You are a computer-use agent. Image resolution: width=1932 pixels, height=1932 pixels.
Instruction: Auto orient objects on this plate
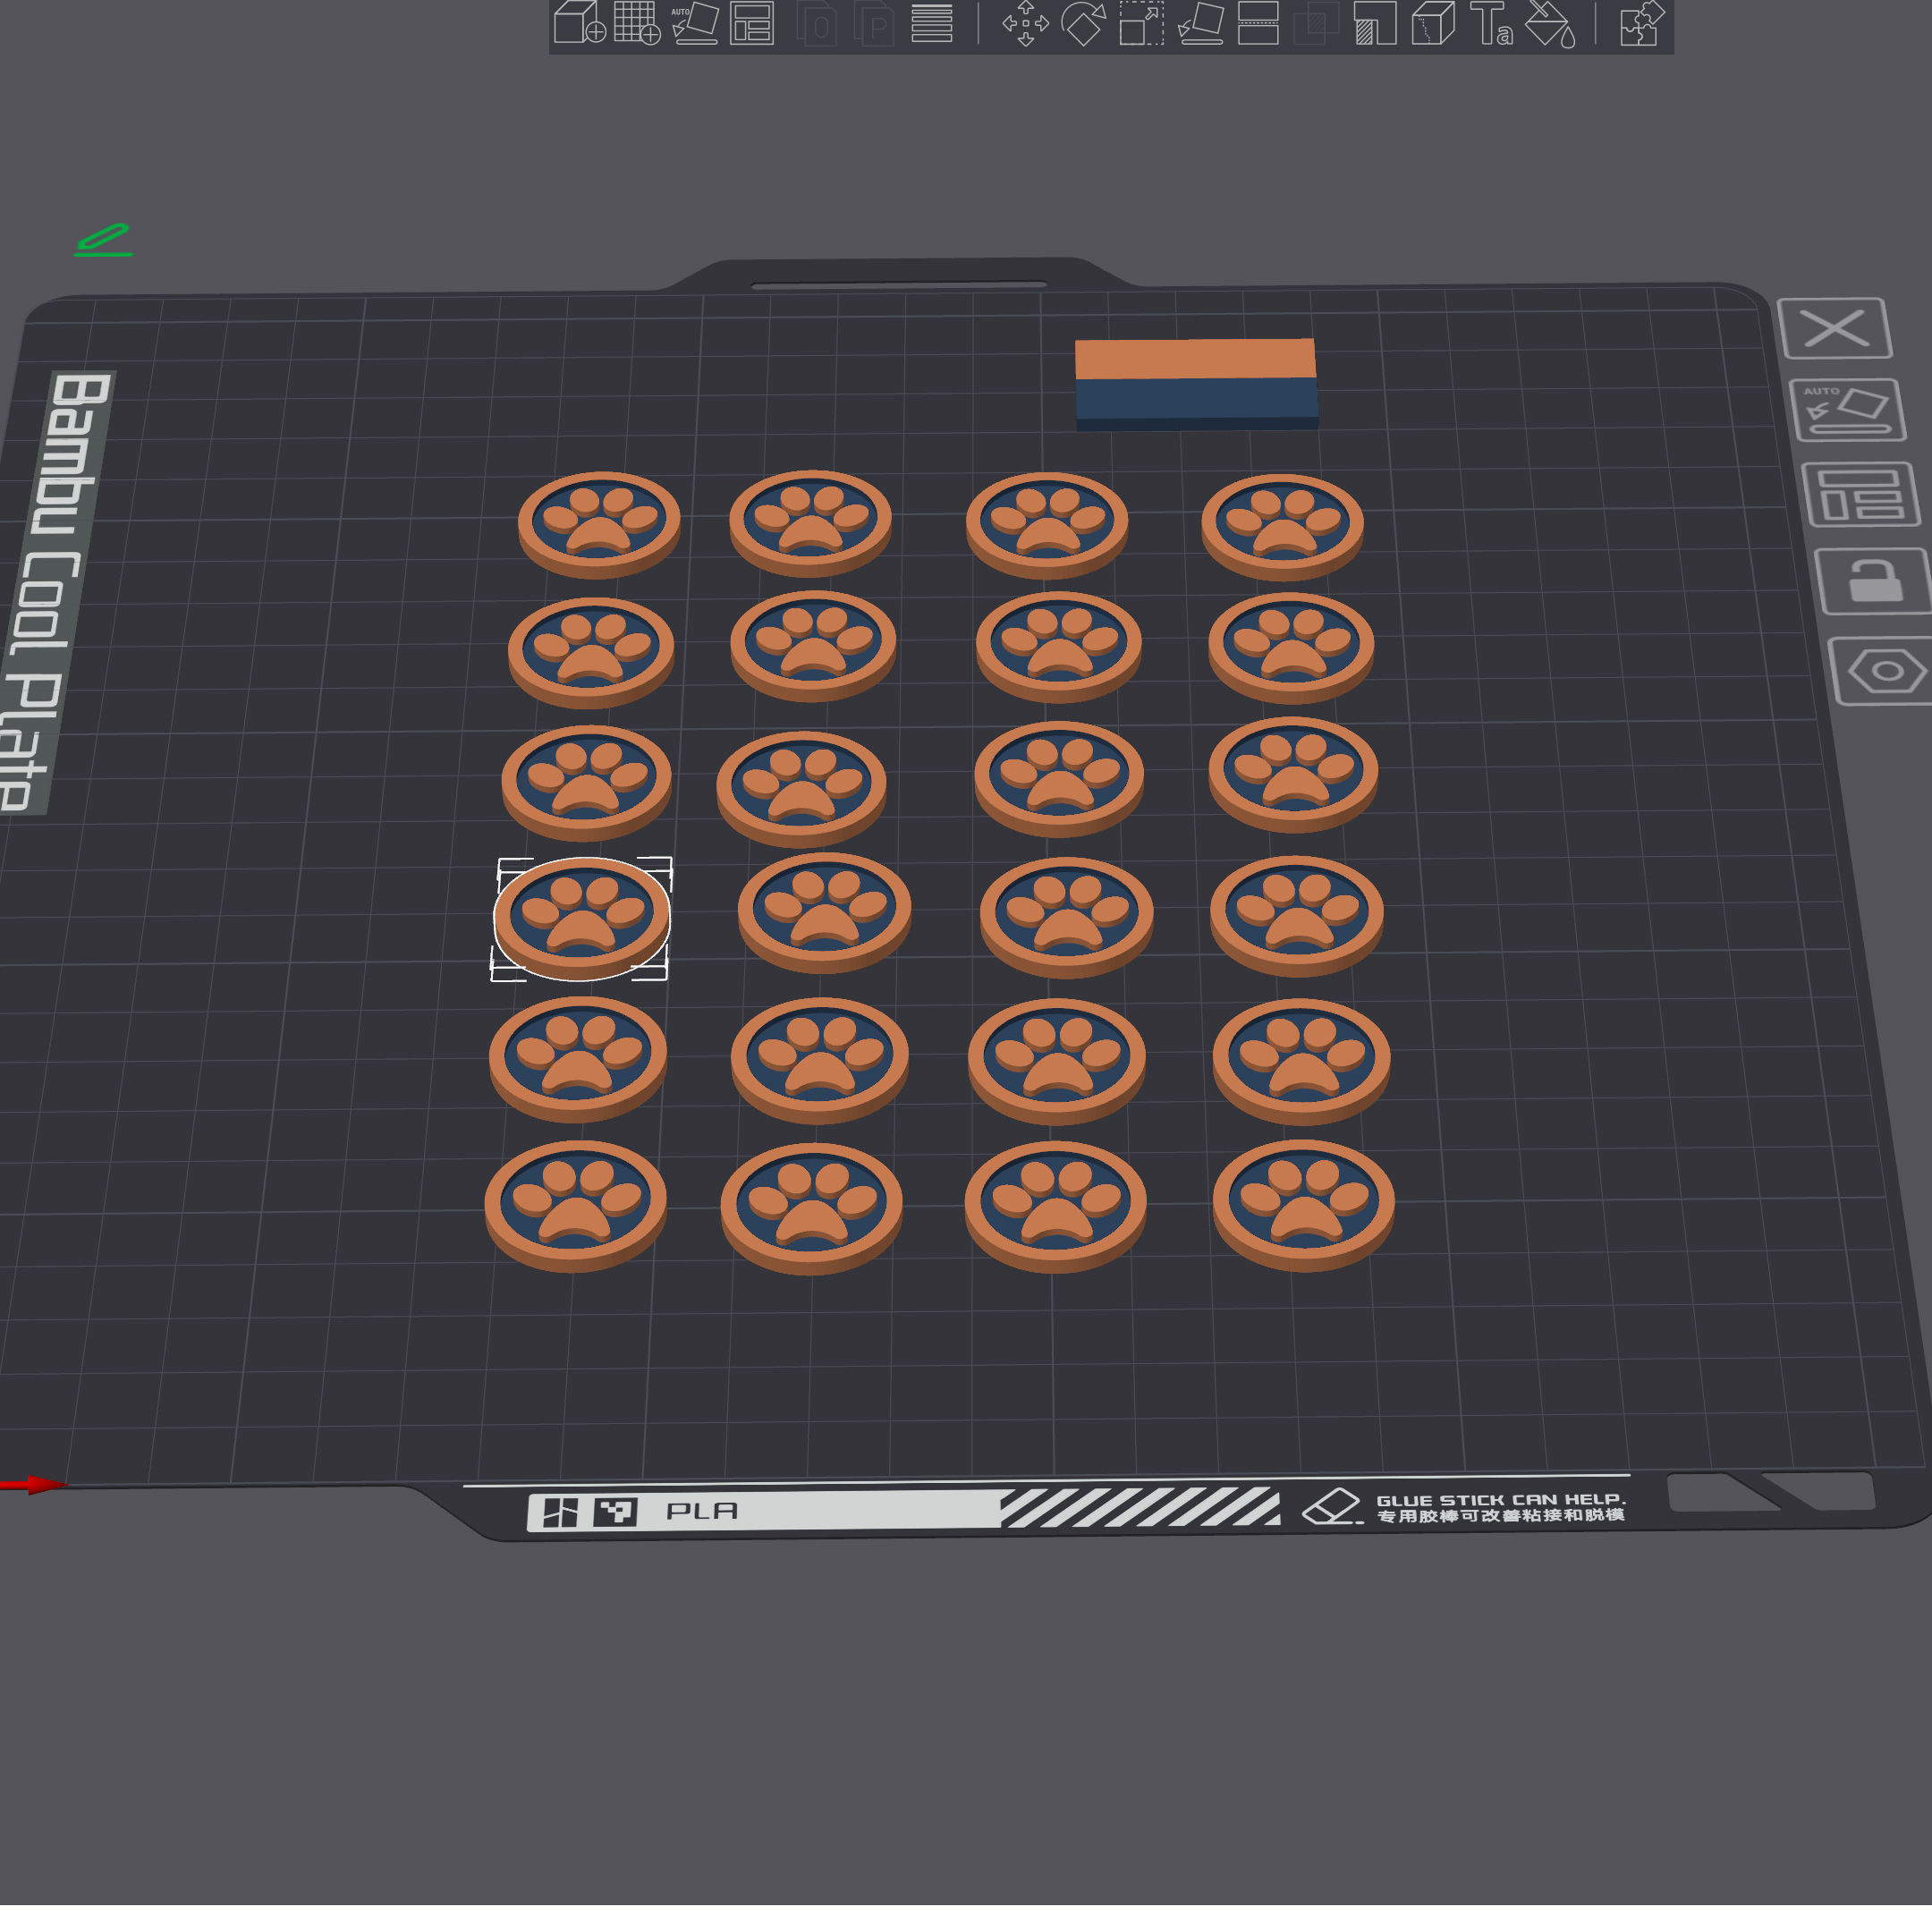pos(1846,410)
